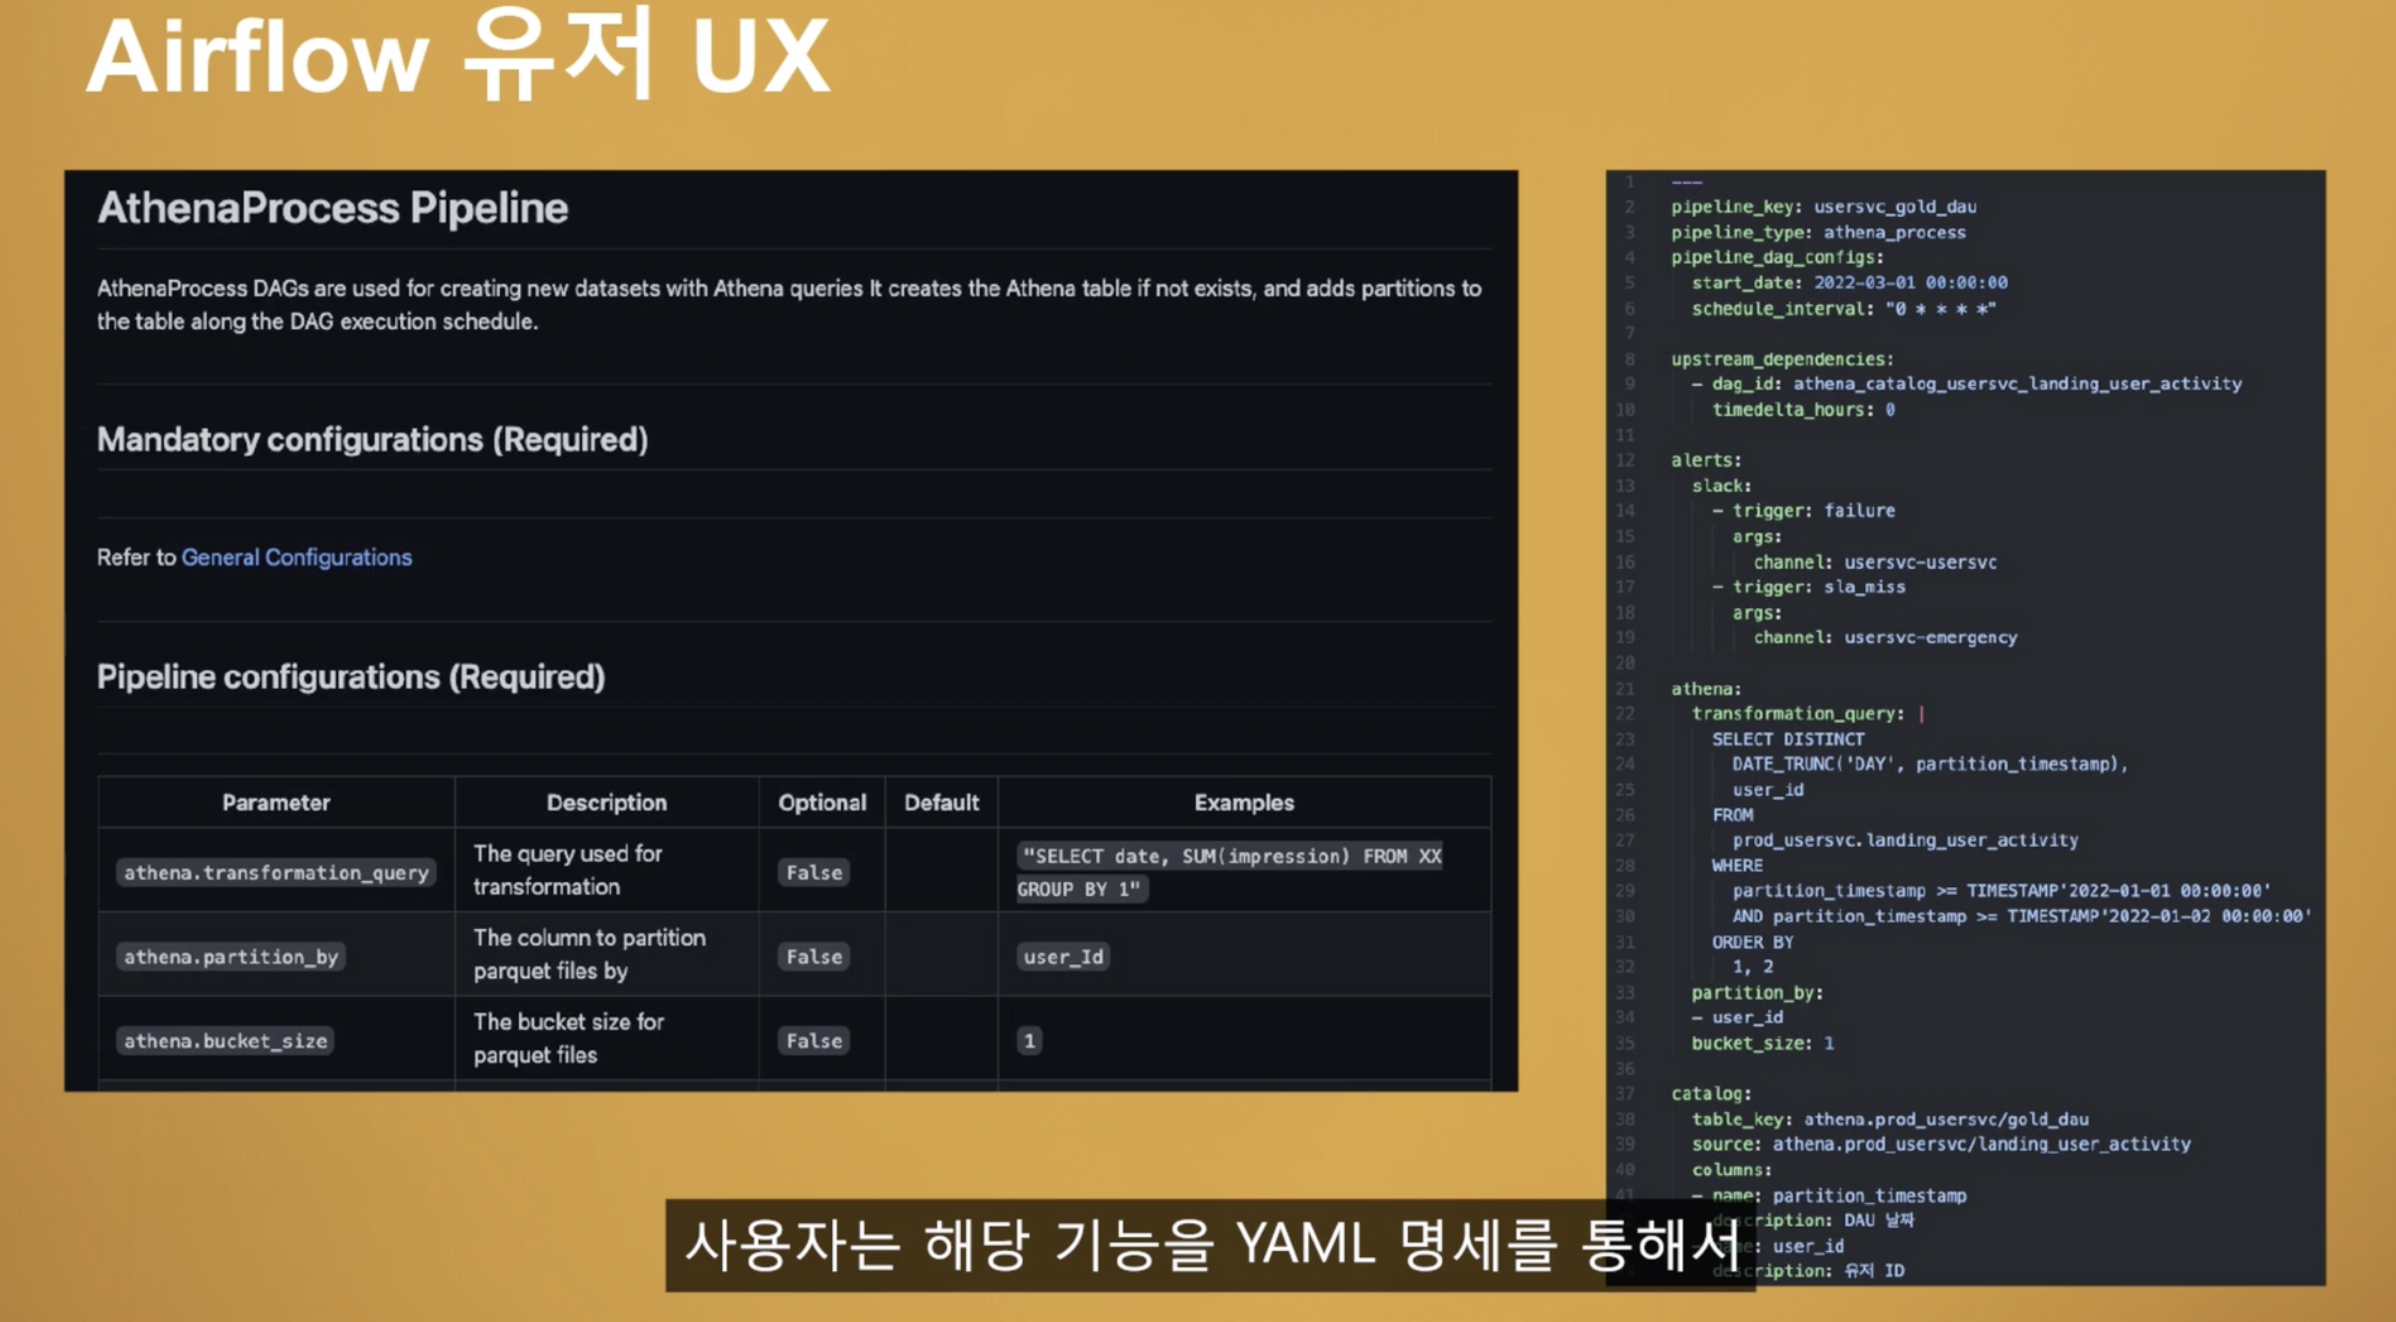The image size is (2396, 1322).
Task: Click the Optional column header
Action: [x=821, y=802]
